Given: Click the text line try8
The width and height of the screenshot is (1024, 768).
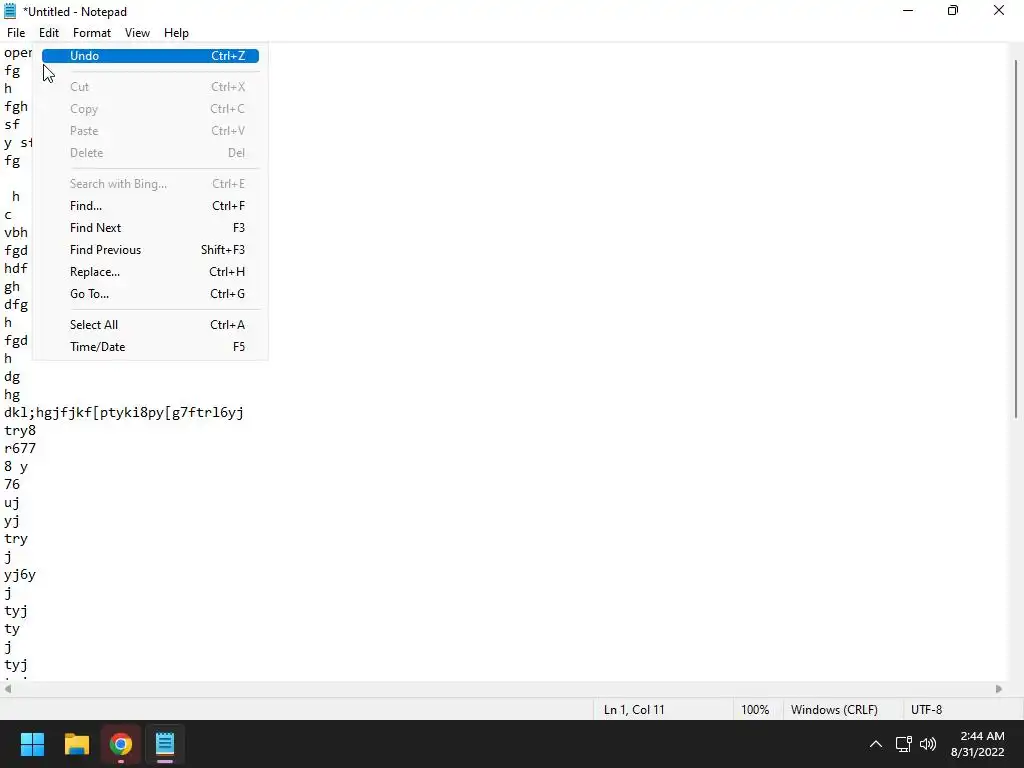Looking at the screenshot, I should tap(20, 430).
